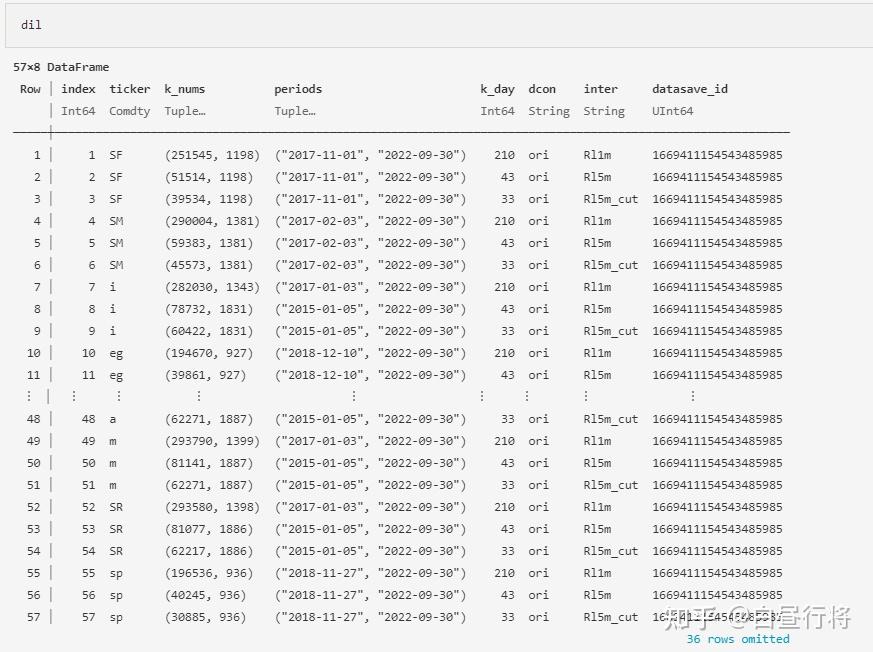Click the omitted rows ellipsis under periods
Image resolution: width=873 pixels, height=652 pixels.
click(x=354, y=396)
